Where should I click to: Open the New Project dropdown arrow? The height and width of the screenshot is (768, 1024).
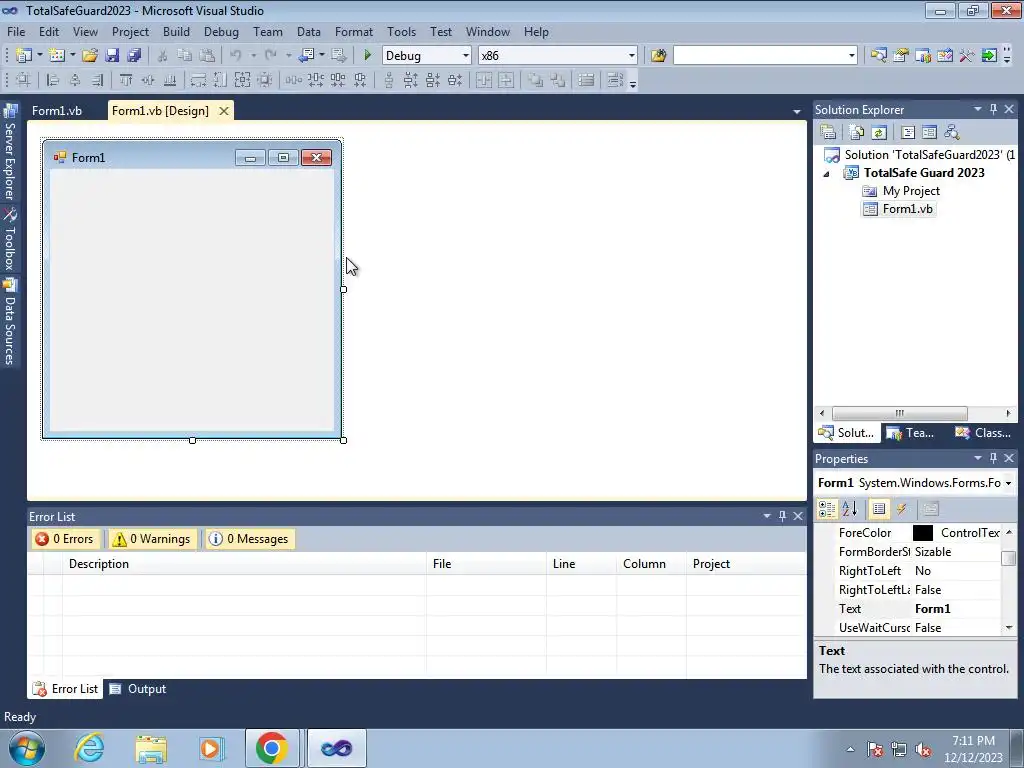point(39,56)
